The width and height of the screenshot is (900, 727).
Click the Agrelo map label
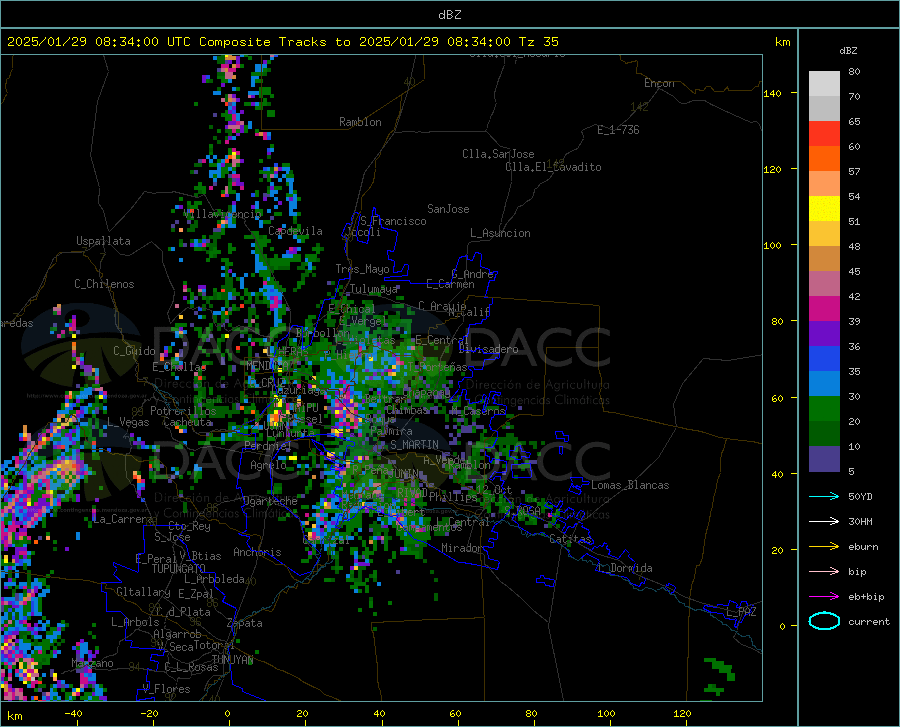[268, 465]
